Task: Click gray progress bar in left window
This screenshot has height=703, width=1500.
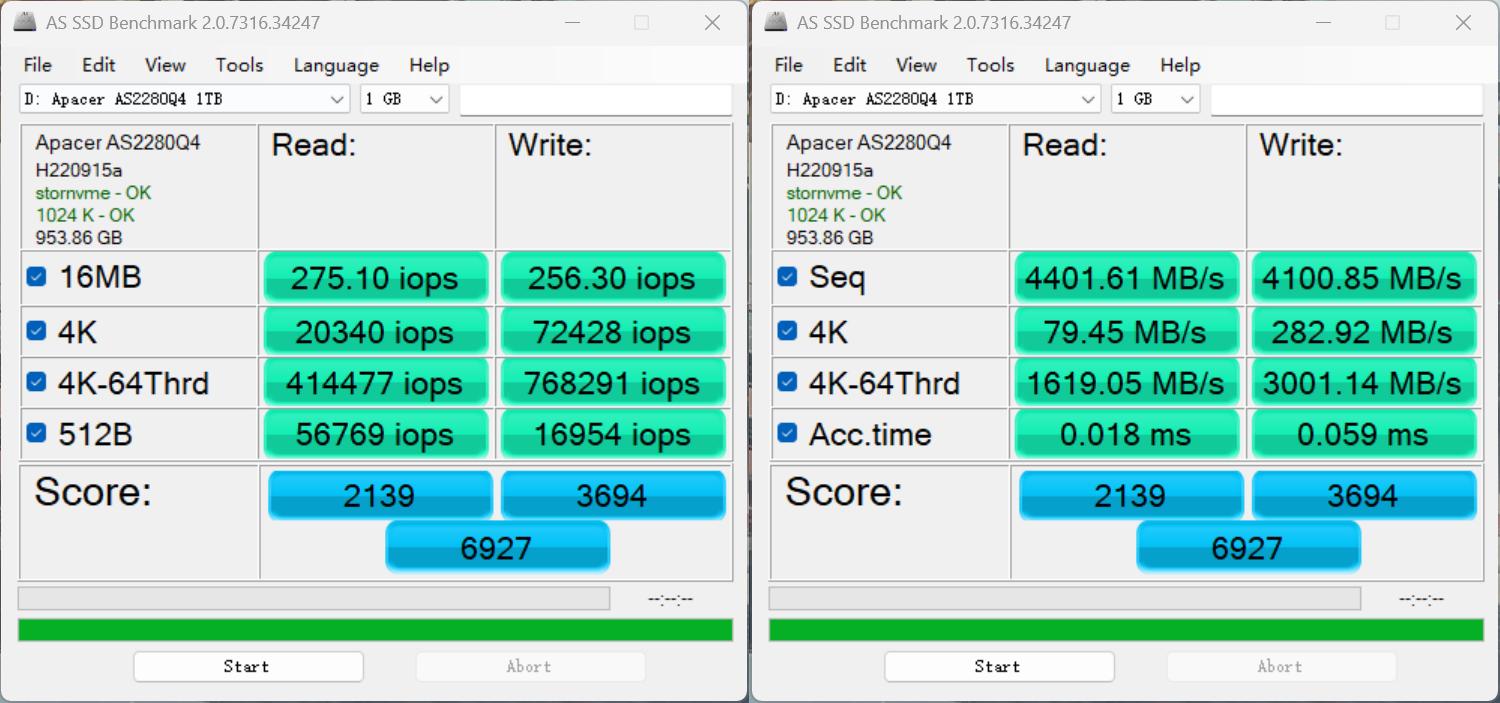Action: click(x=314, y=598)
